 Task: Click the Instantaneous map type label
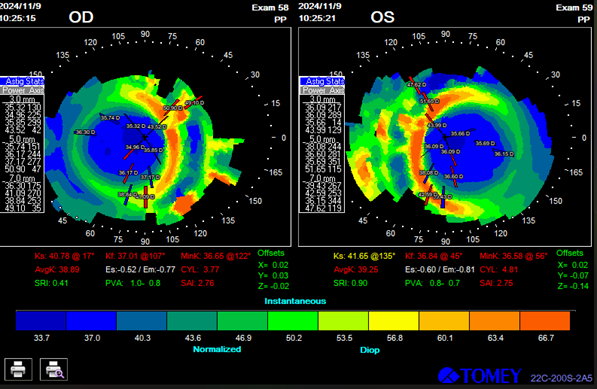click(295, 301)
